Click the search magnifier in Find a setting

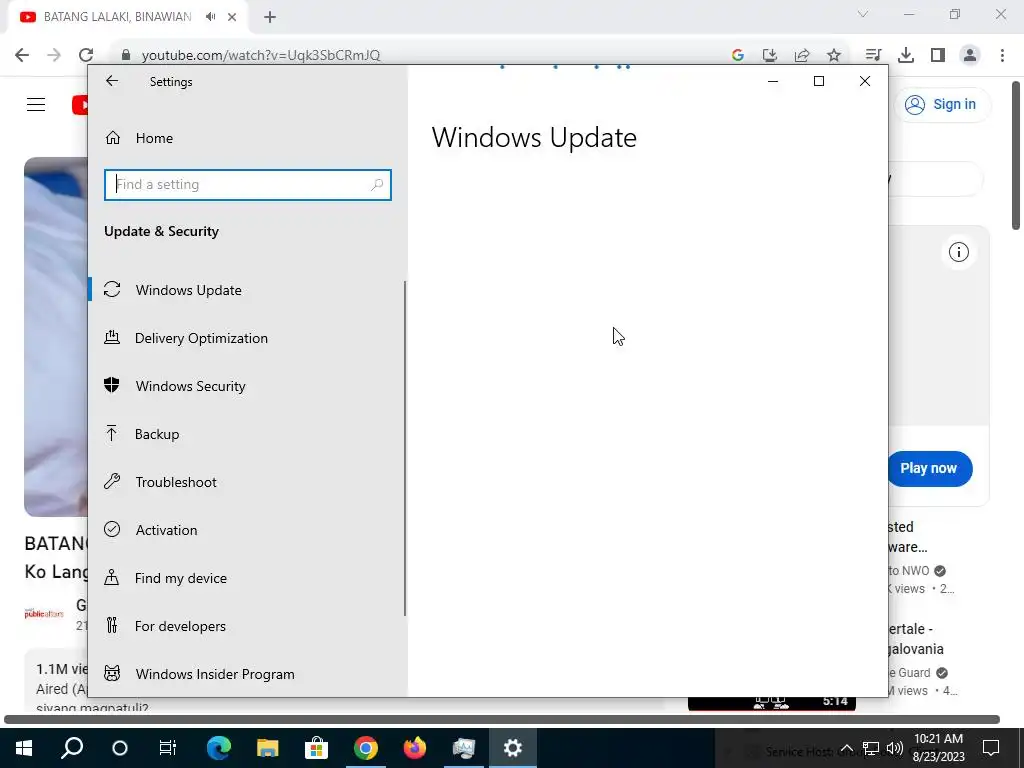pyautogui.click(x=377, y=185)
